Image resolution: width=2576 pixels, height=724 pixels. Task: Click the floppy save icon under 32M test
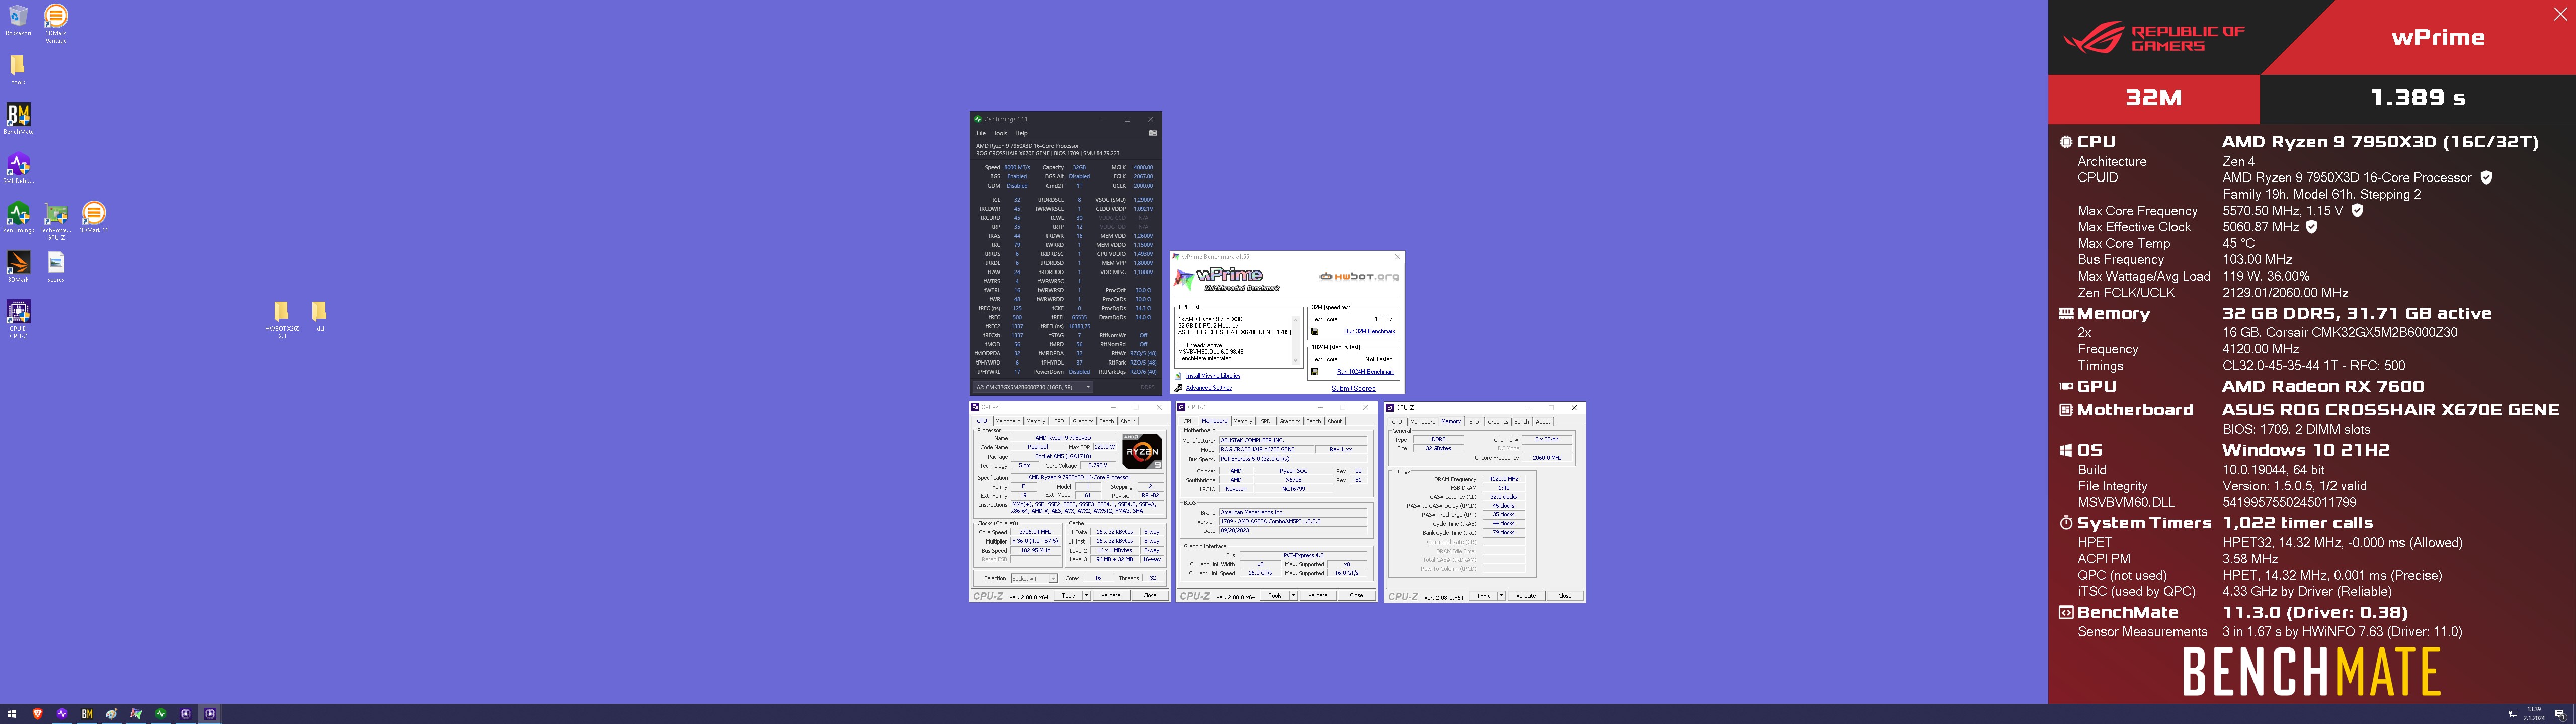1314,331
